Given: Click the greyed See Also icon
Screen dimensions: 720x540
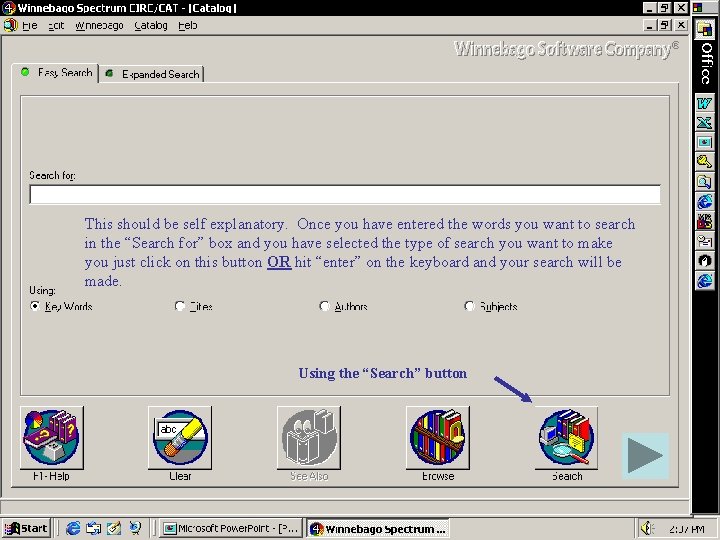Looking at the screenshot, I should coord(309,438).
